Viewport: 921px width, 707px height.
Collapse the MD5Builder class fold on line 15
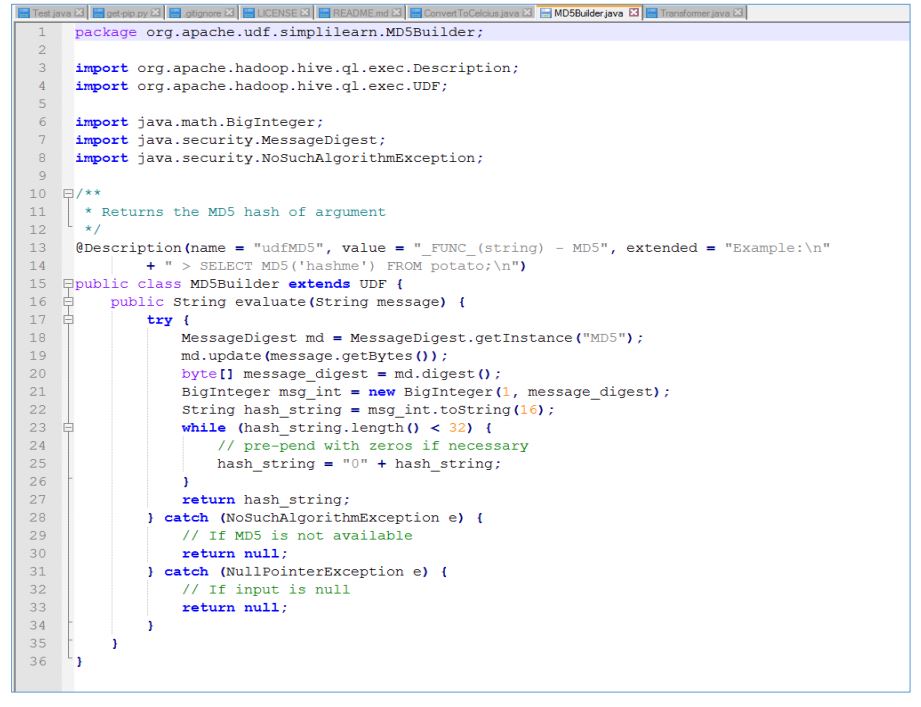(68, 284)
